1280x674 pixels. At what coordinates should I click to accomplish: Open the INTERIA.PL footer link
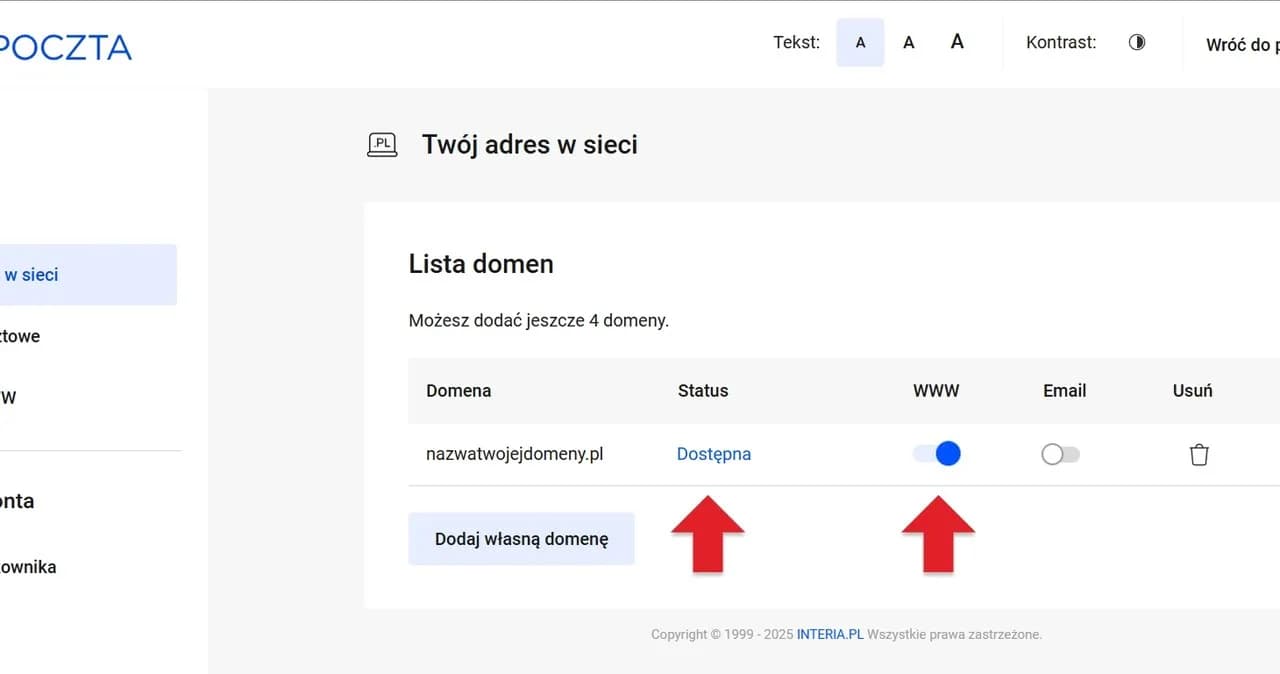pyautogui.click(x=829, y=634)
